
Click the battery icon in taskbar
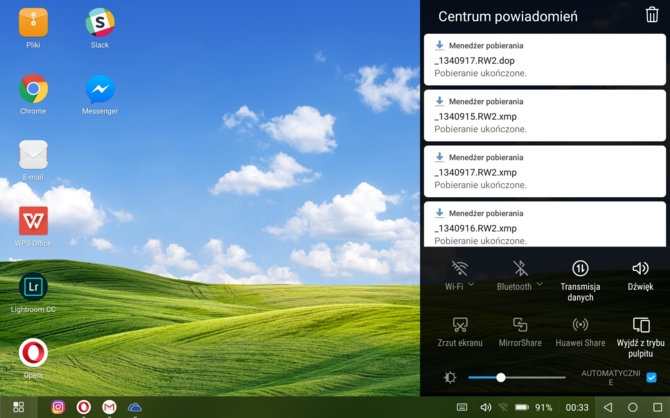coord(522,407)
